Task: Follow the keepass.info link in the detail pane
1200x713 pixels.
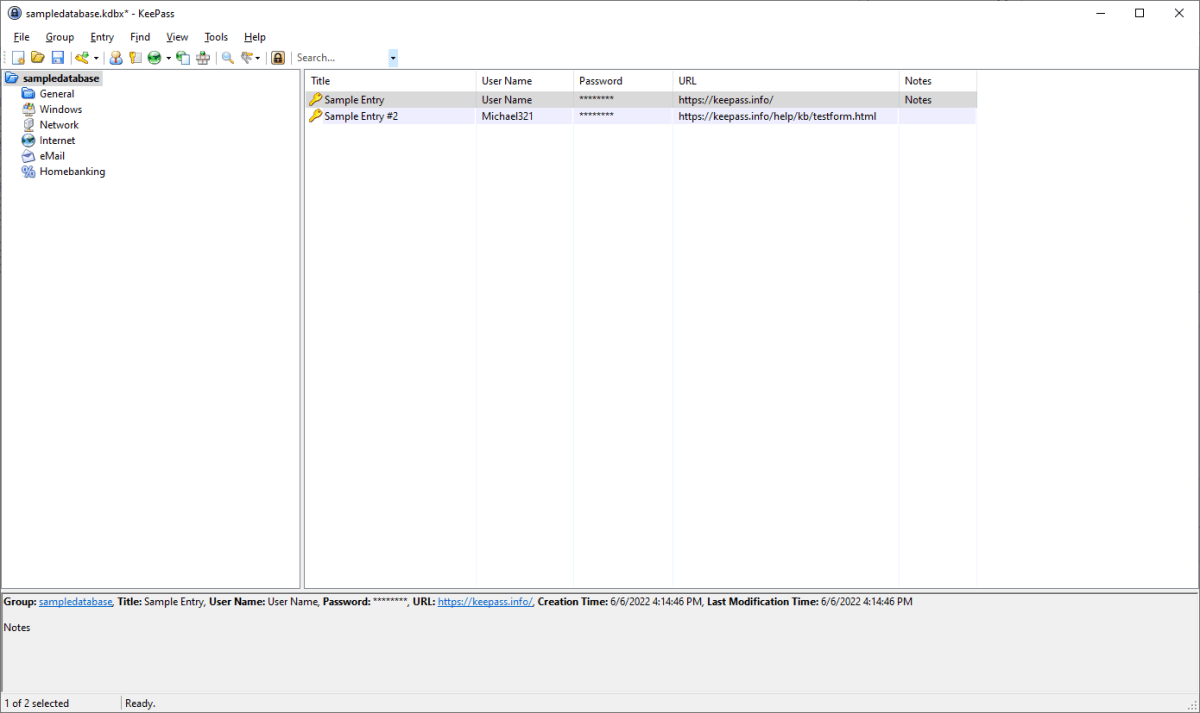Action: 485,601
